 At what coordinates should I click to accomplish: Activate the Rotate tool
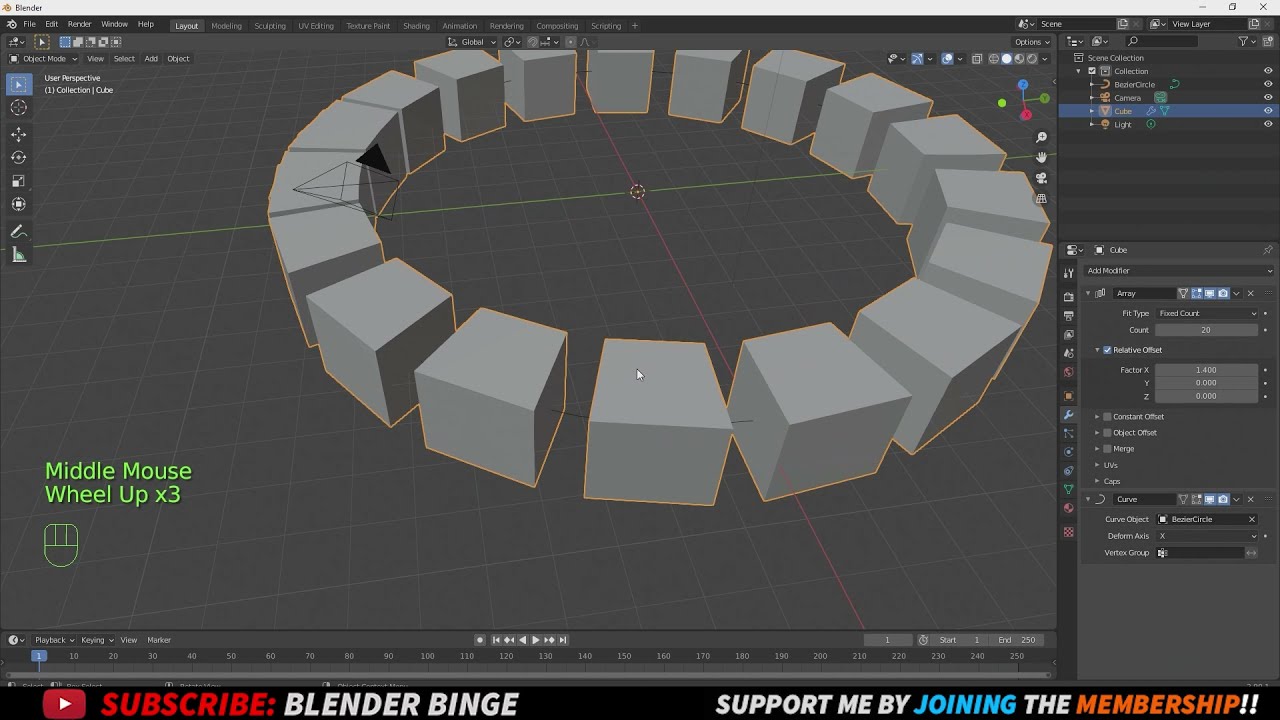[x=18, y=157]
